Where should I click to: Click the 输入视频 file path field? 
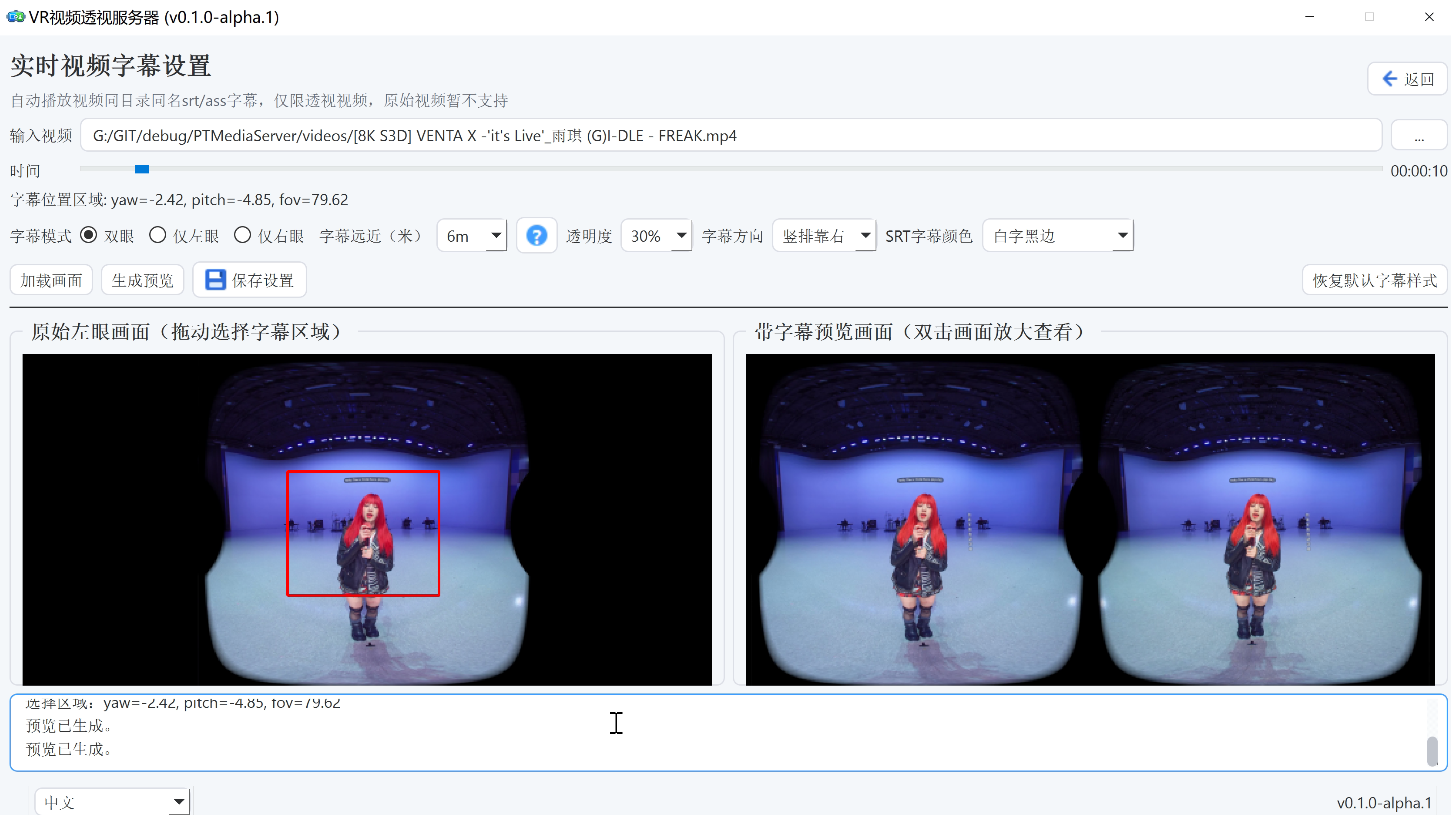(x=731, y=135)
